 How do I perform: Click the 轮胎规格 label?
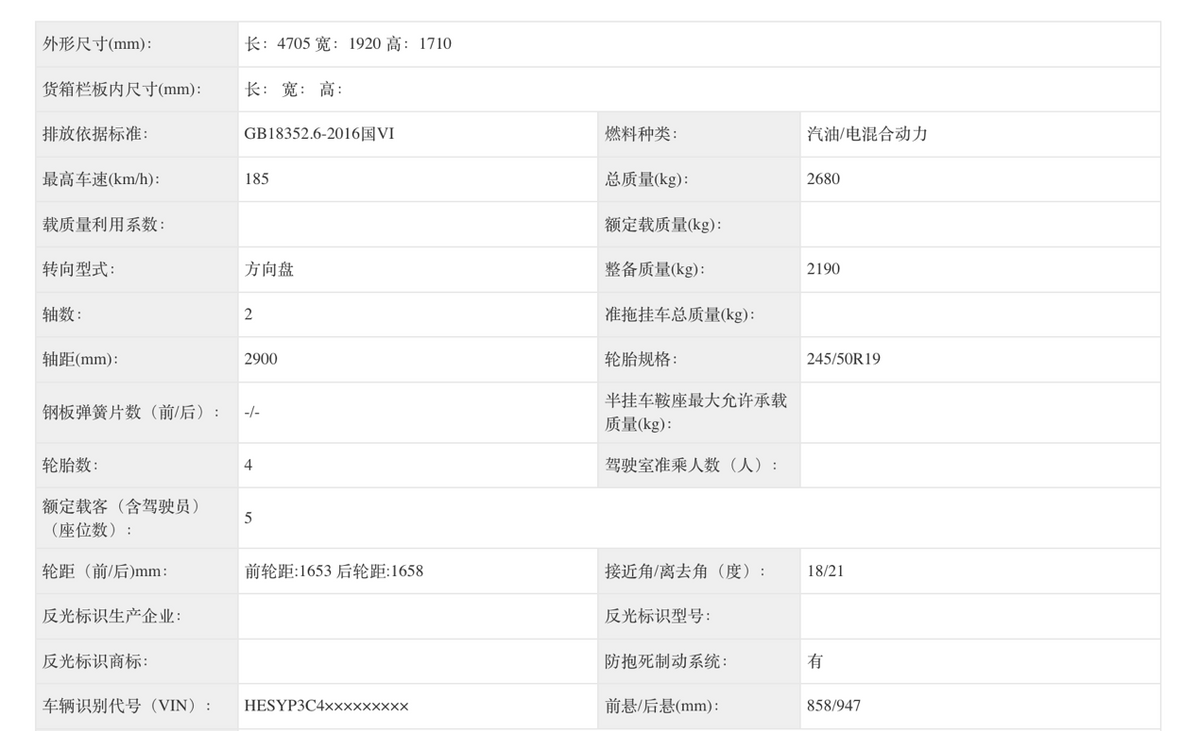click(641, 359)
